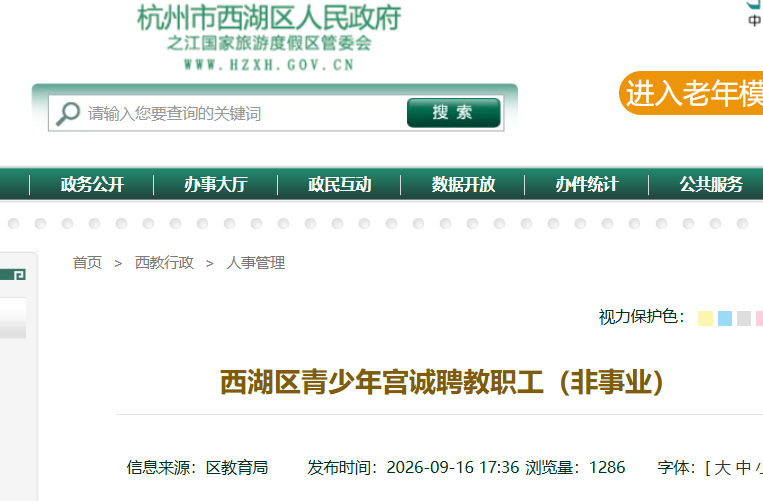Go to 首页 breadcrumb link

[x=87, y=263]
